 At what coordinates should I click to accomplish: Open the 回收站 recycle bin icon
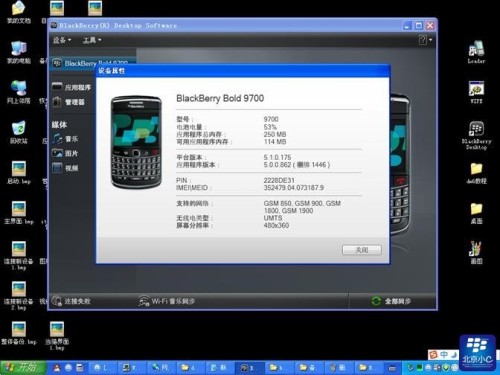coord(19,132)
